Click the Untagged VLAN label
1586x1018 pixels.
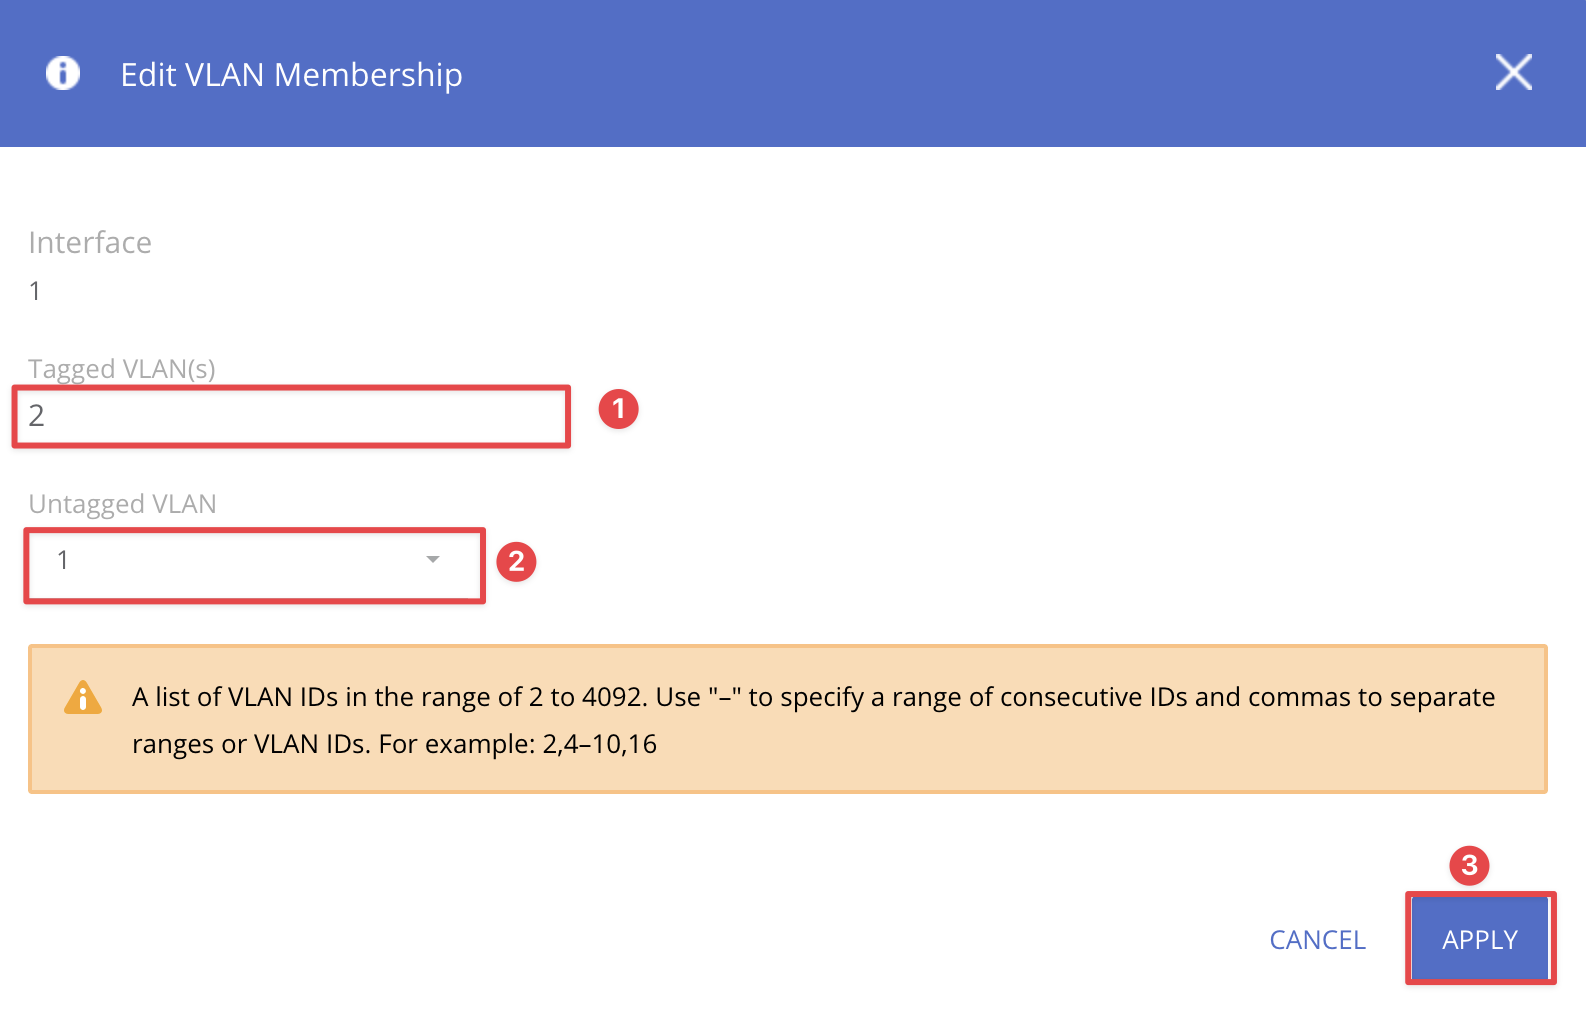pos(122,504)
